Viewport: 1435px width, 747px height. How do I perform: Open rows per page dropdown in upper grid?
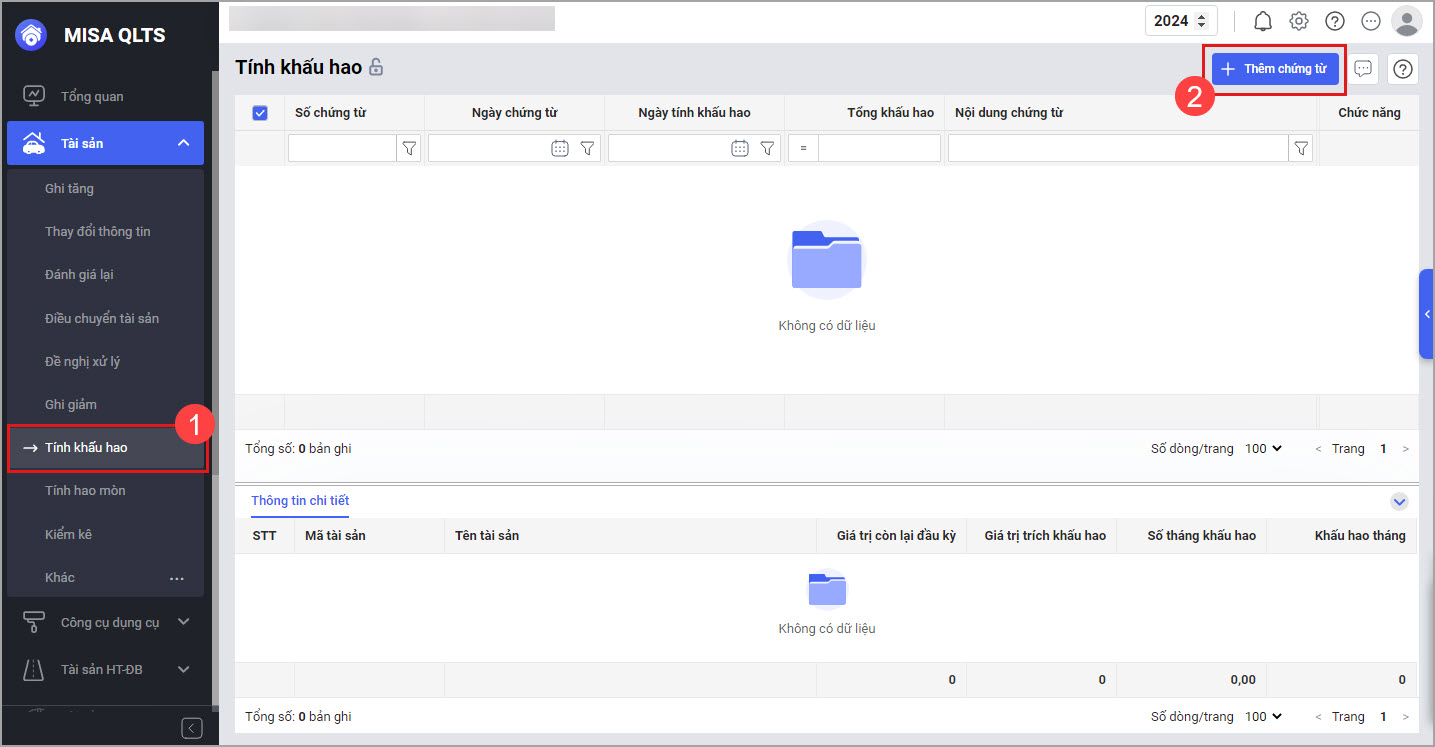tap(1264, 449)
